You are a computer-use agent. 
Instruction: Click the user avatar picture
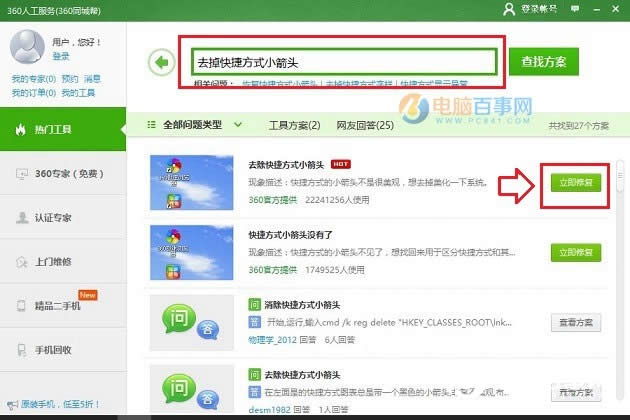(27, 46)
